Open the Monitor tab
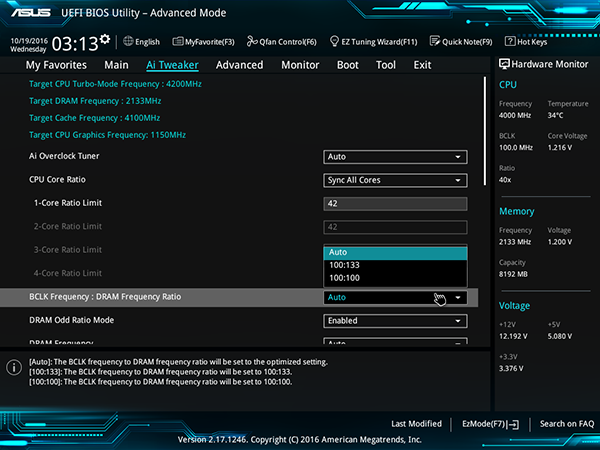Image resolution: width=600 pixels, height=450 pixels. click(x=300, y=65)
